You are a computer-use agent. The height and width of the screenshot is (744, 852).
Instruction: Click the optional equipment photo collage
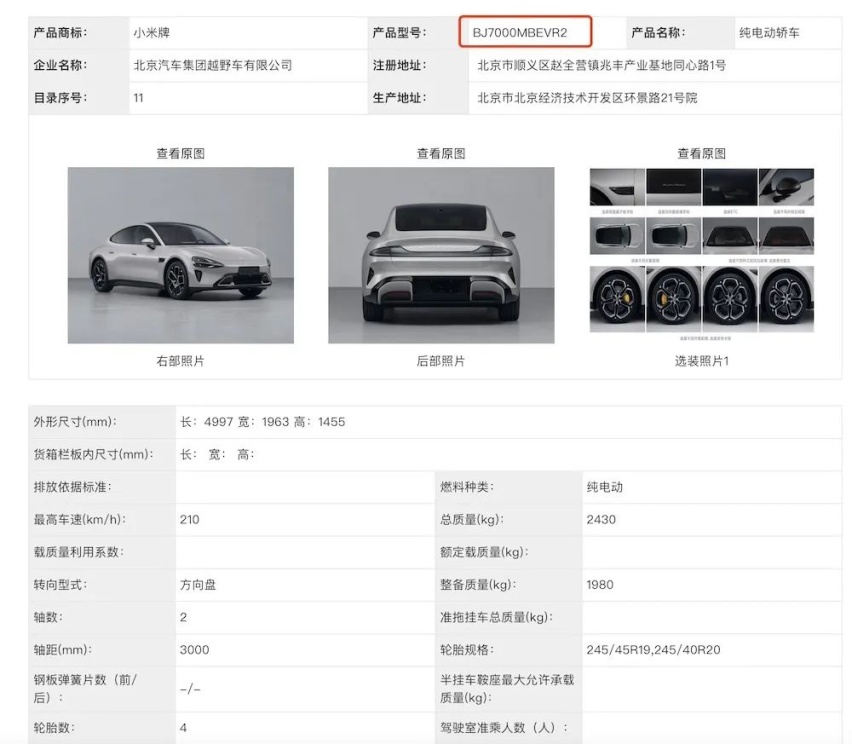tap(701, 254)
